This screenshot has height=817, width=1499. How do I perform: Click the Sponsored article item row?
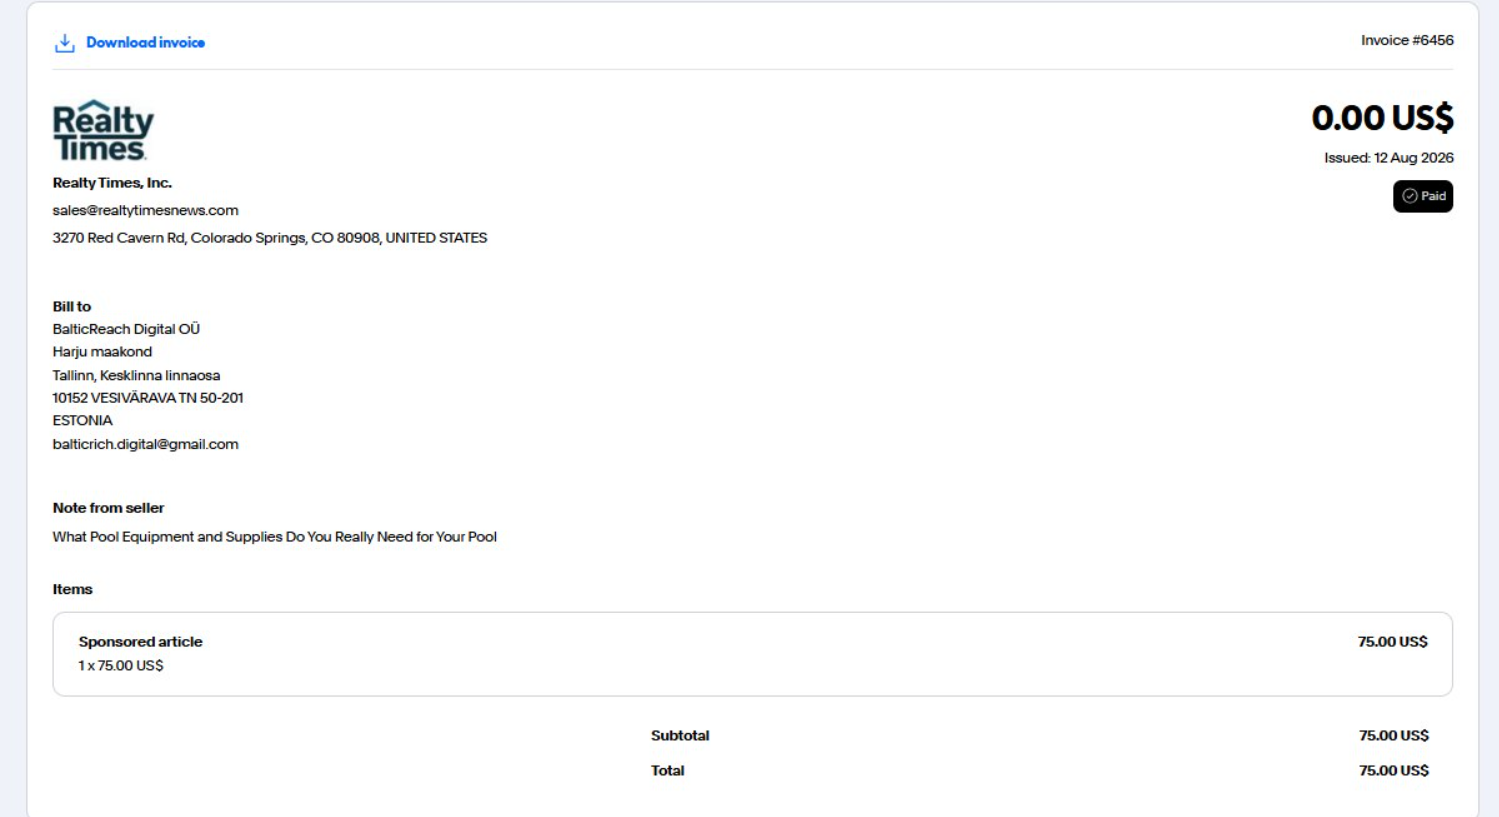[752, 654]
